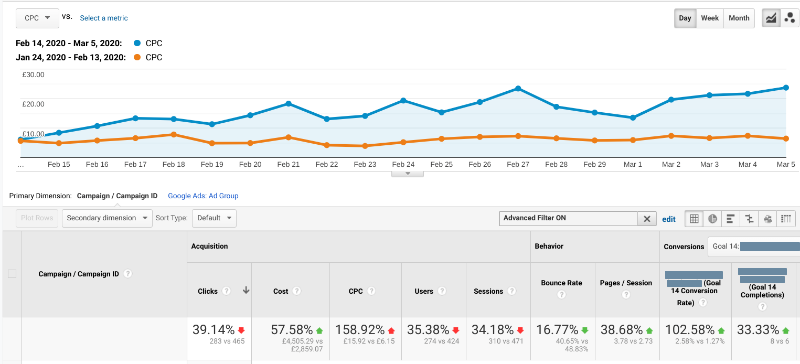The width and height of the screenshot is (800, 364).
Task: Select the percentage pie view icon
Action: (x=712, y=219)
